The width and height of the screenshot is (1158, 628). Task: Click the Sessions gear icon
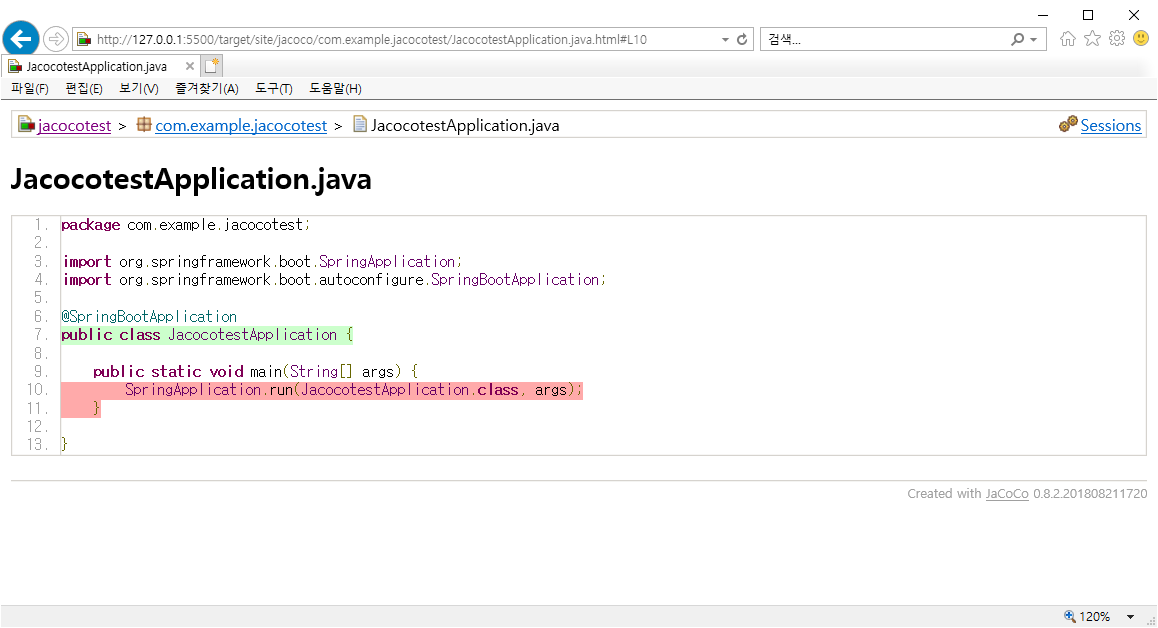[1068, 124]
